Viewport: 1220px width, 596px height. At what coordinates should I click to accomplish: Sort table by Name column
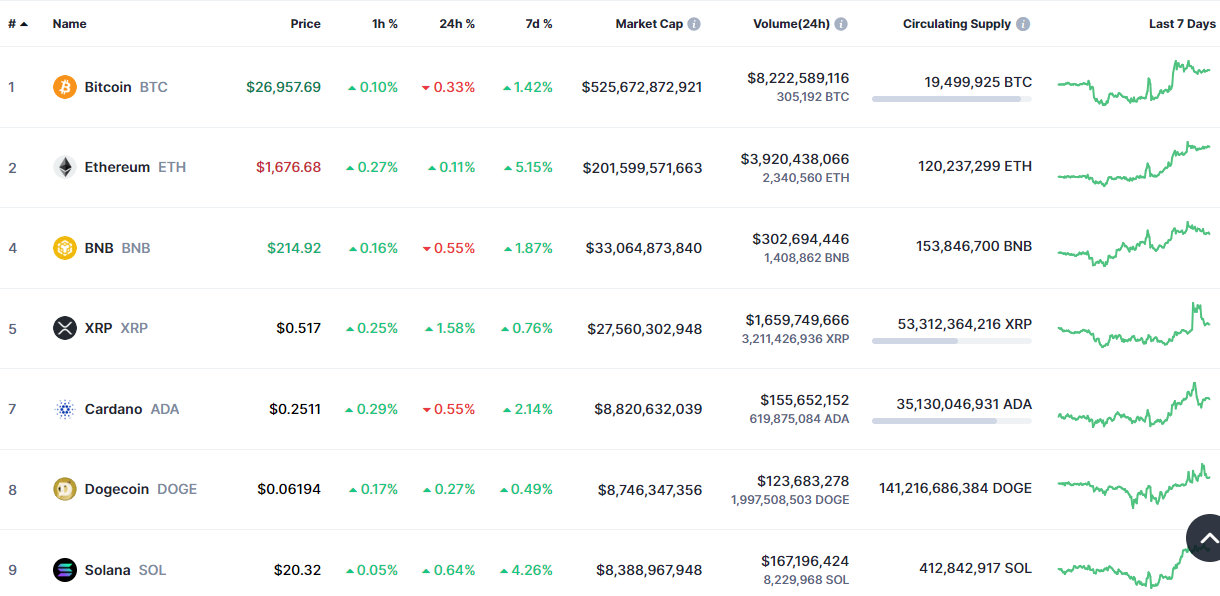click(x=70, y=24)
